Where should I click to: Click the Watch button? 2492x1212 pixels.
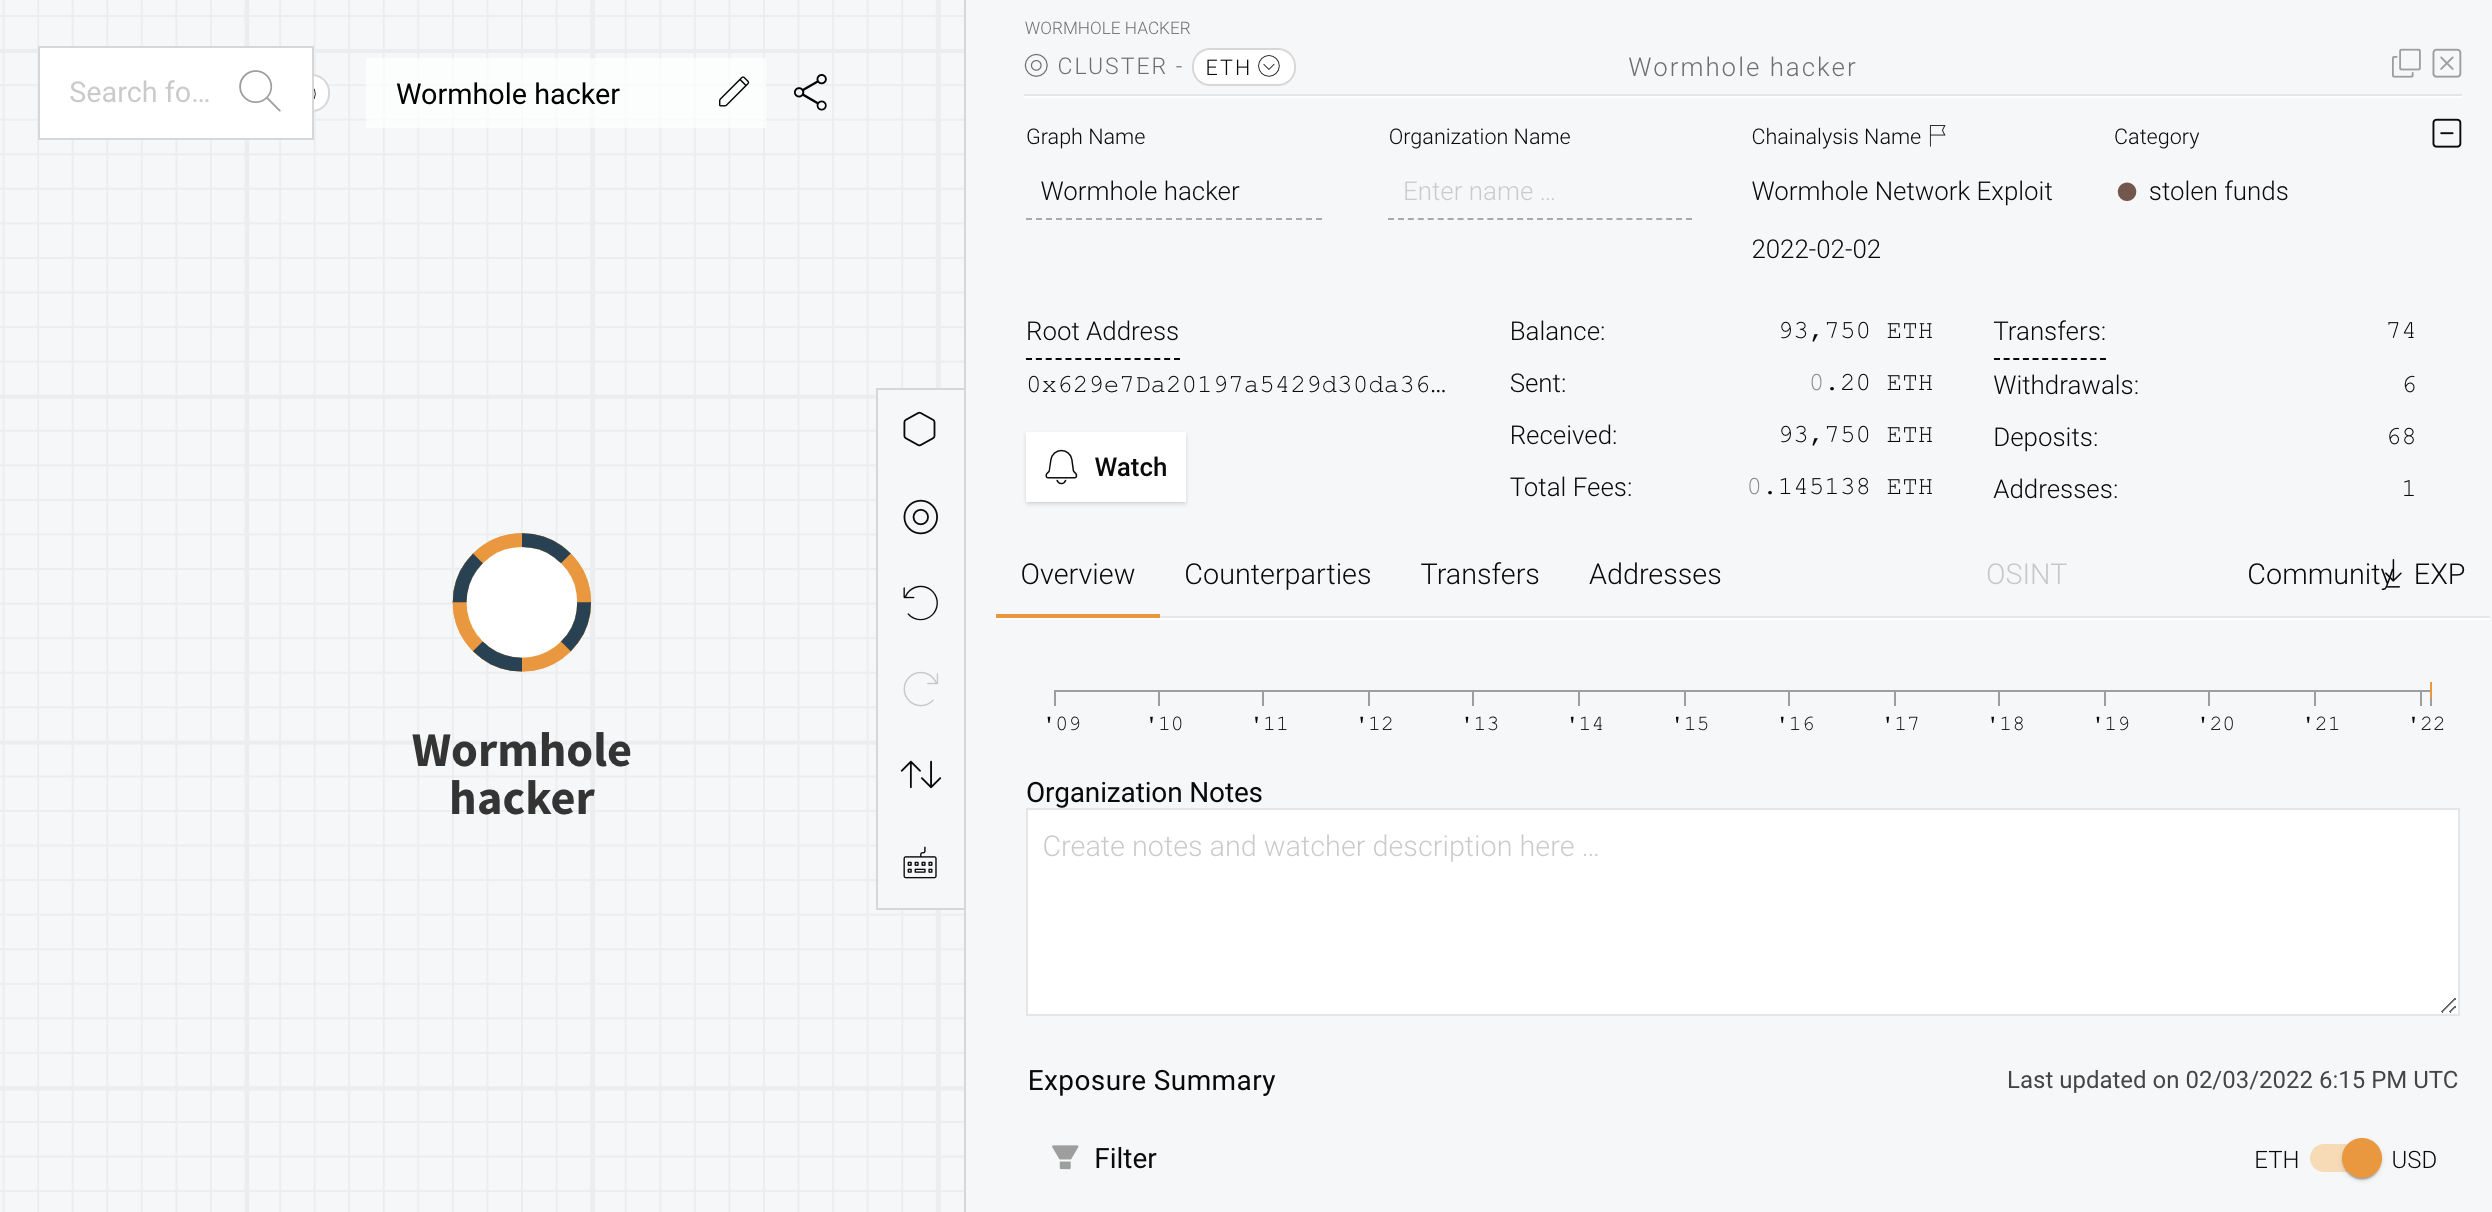[1106, 467]
